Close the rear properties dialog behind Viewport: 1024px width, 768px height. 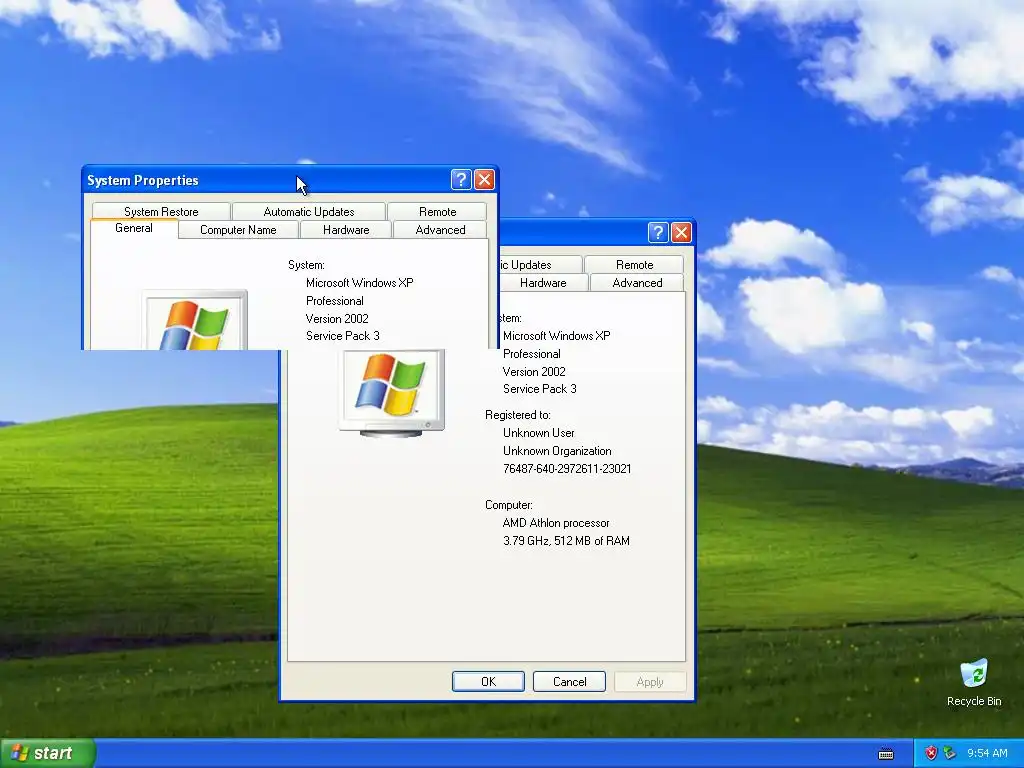pos(681,232)
